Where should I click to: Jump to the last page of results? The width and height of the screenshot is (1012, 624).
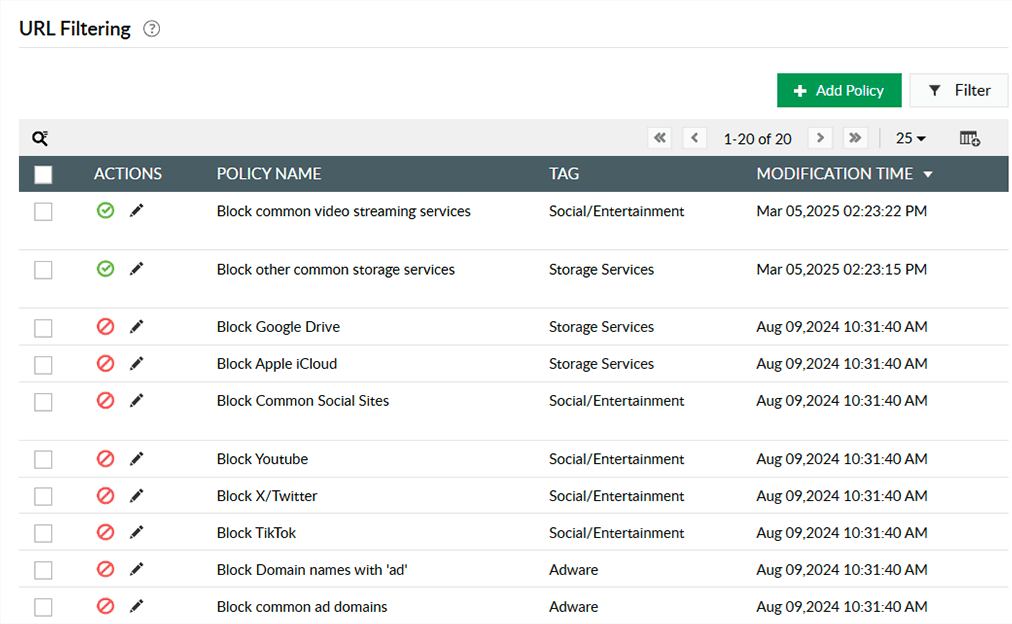(x=855, y=138)
